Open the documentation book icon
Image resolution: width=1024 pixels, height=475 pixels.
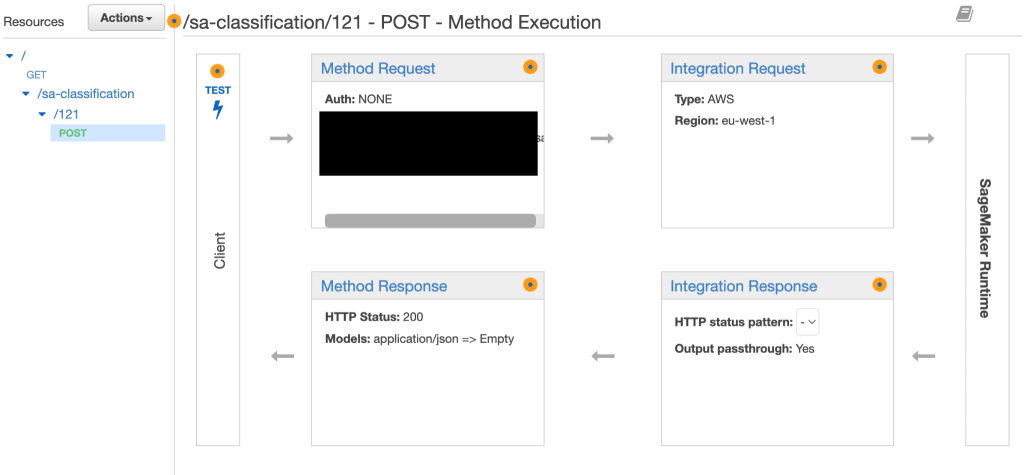(964, 14)
